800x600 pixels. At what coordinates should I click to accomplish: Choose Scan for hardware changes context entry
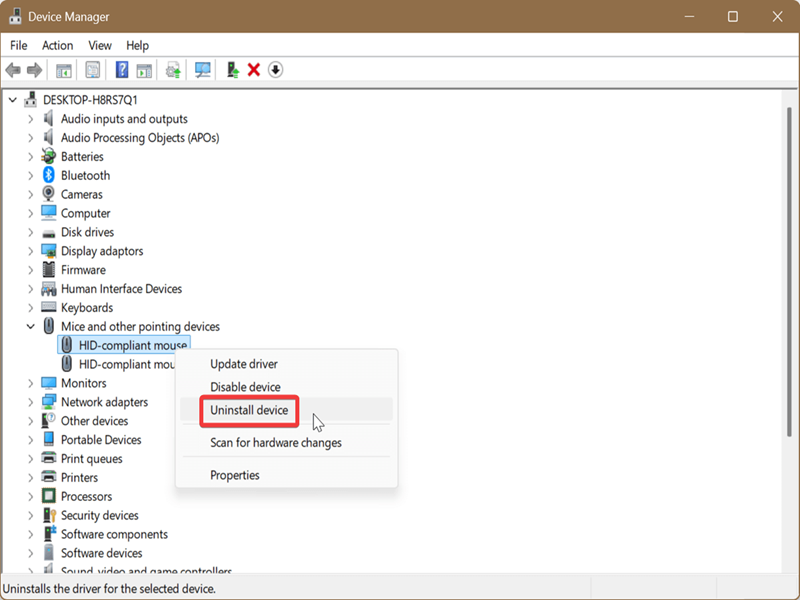286,442
